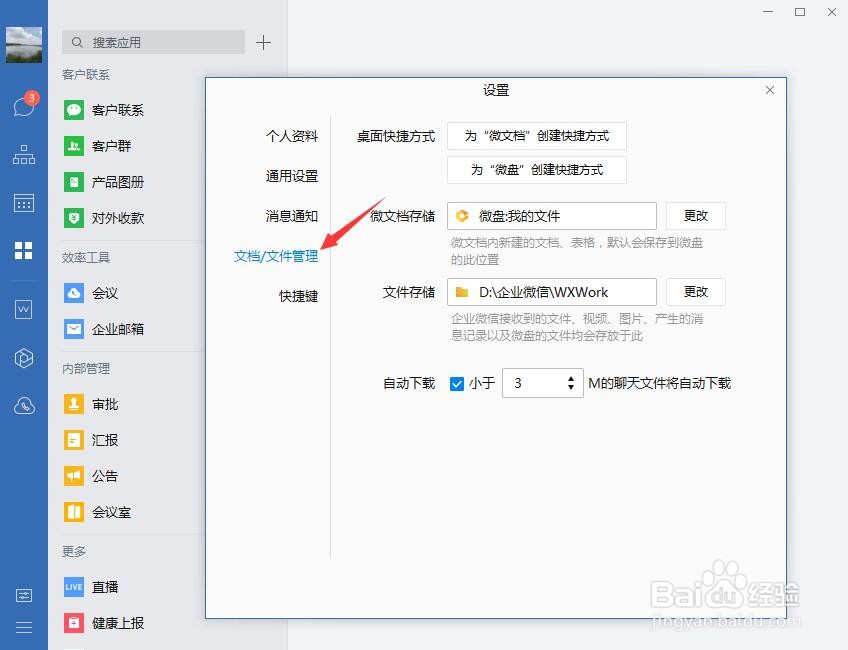Minimize the main WeCom window
Image resolution: width=848 pixels, height=650 pixels.
[768, 12]
